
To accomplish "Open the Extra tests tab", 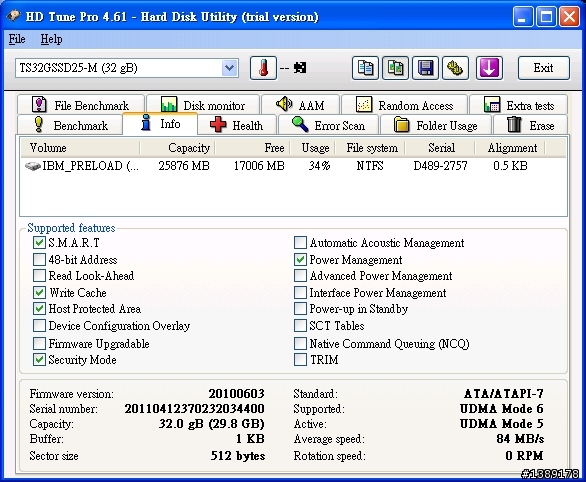I will [518, 105].
